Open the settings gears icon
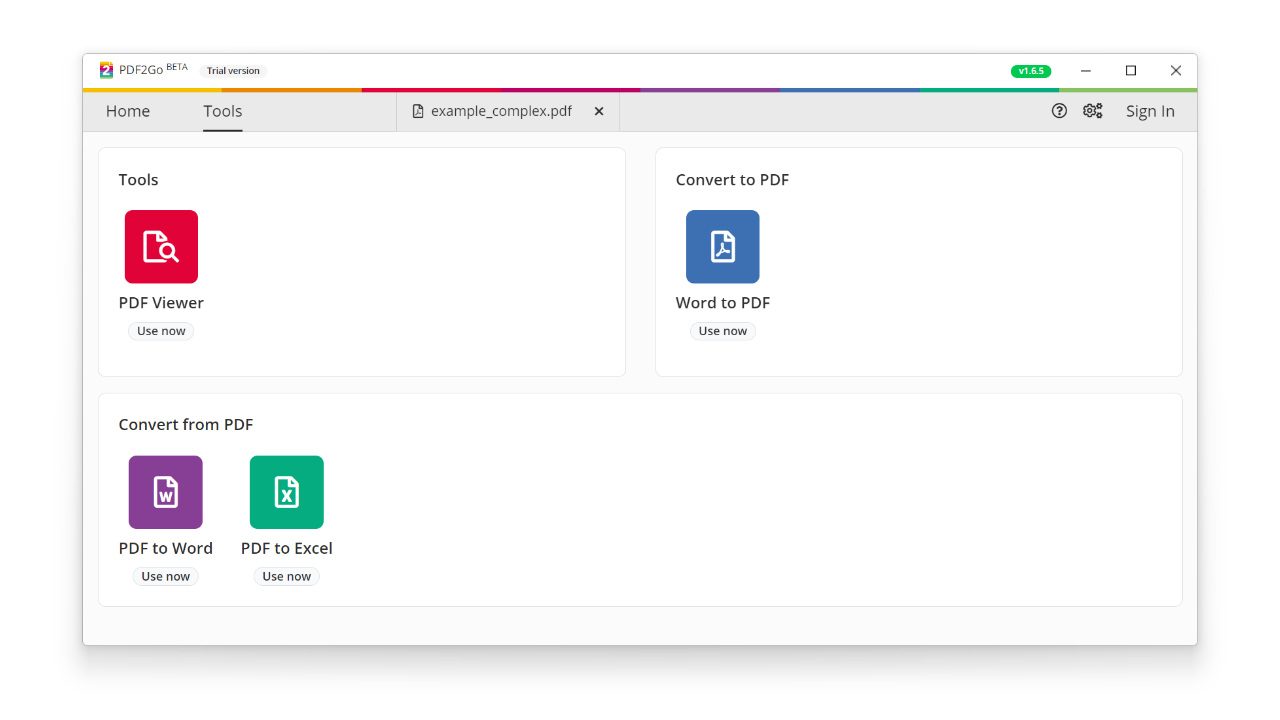The width and height of the screenshot is (1280, 720). pos(1093,111)
